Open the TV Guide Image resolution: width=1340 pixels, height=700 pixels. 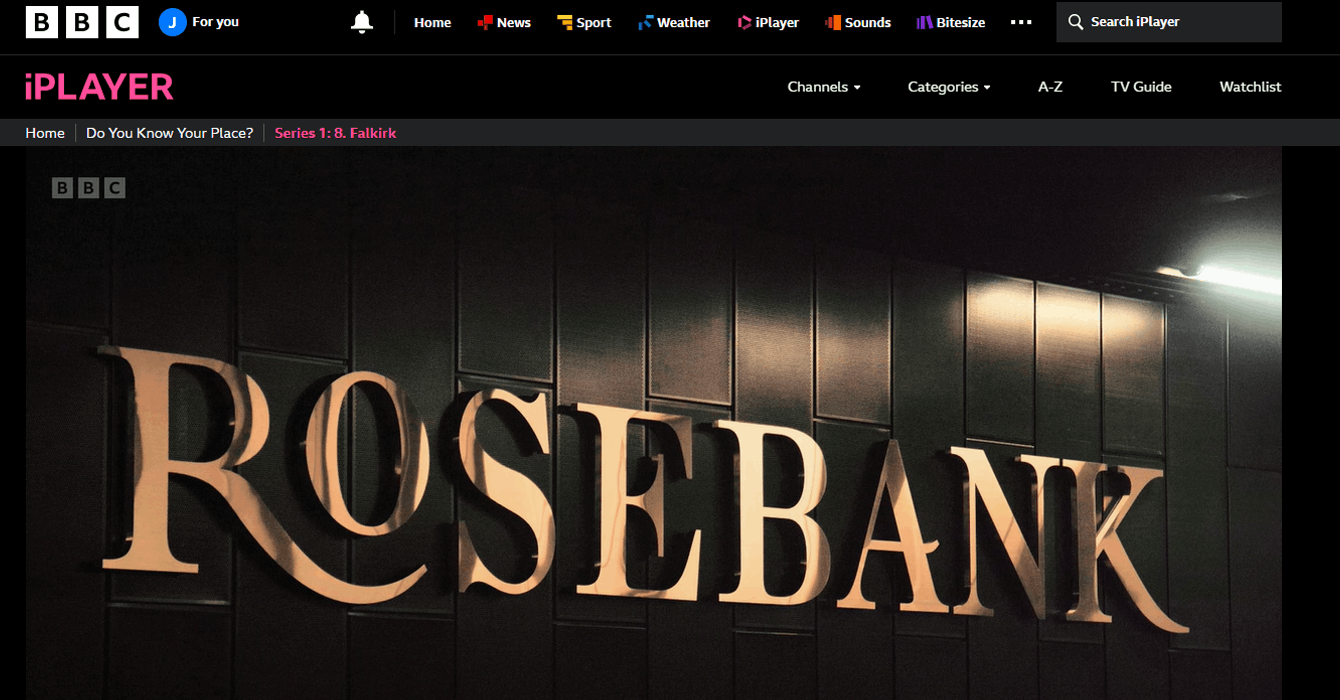click(x=1141, y=87)
